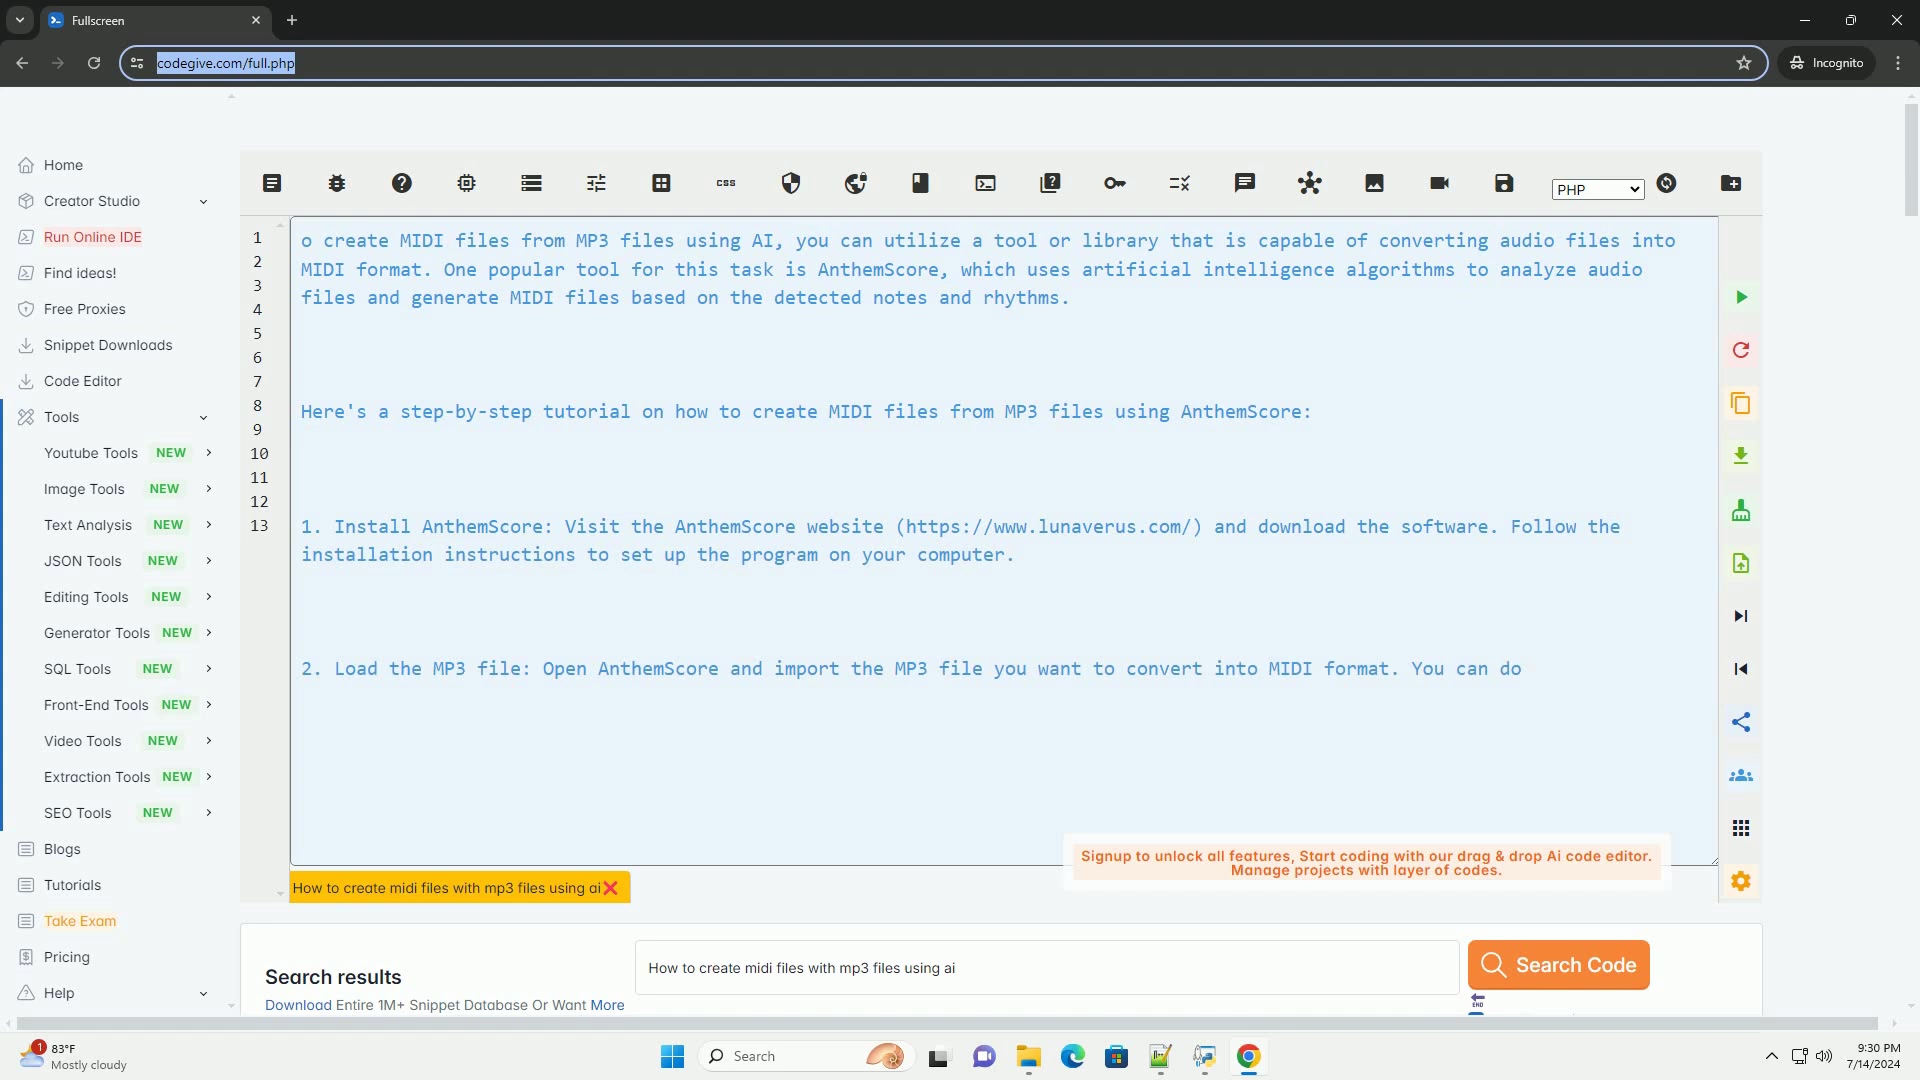Image resolution: width=1920 pixels, height=1080 pixels.
Task: Click the red refresh icon in right panel
Action: click(x=1741, y=350)
